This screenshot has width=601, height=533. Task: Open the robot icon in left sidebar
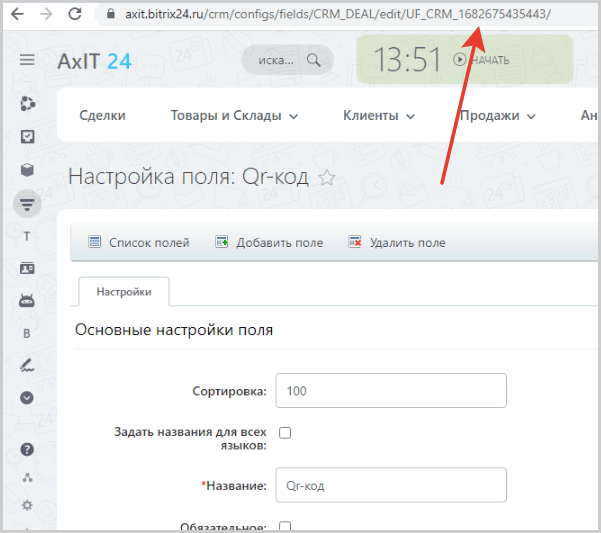coord(27,301)
